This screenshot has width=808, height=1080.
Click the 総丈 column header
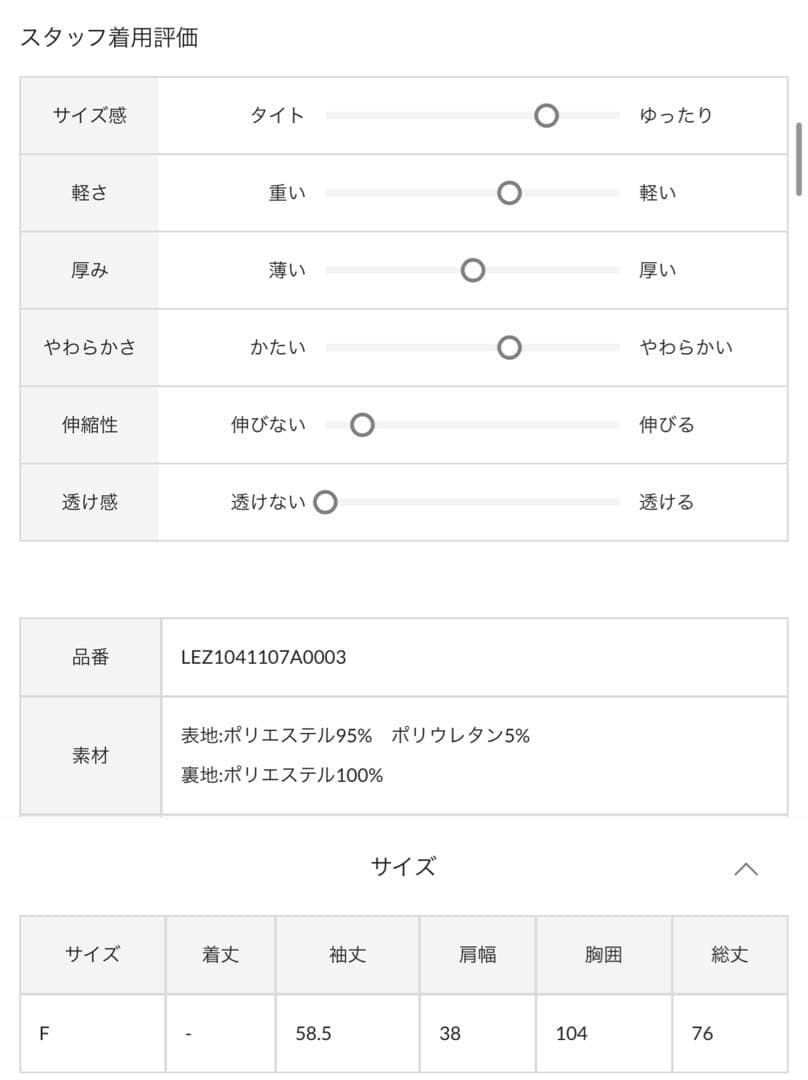(729, 955)
